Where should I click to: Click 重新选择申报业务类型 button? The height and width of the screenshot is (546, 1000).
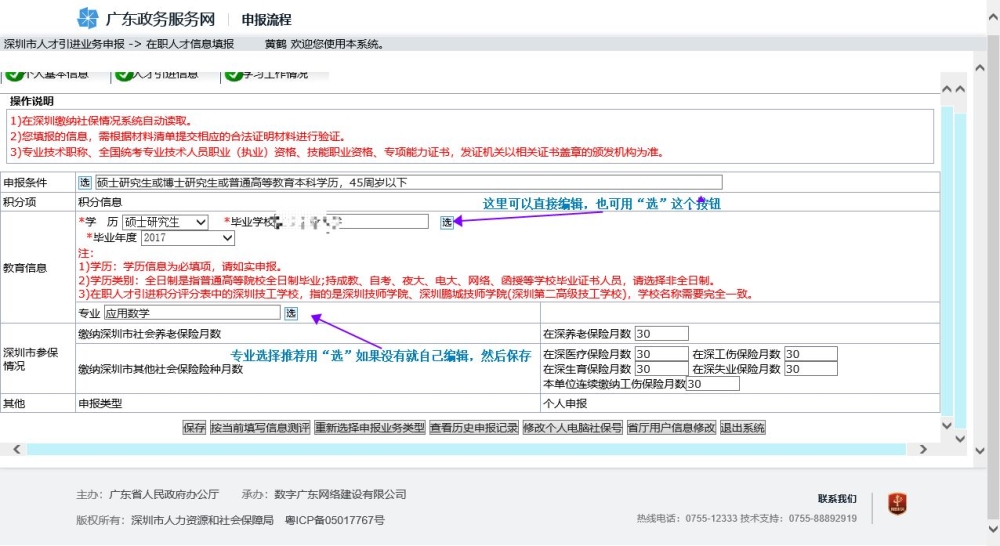coord(369,427)
